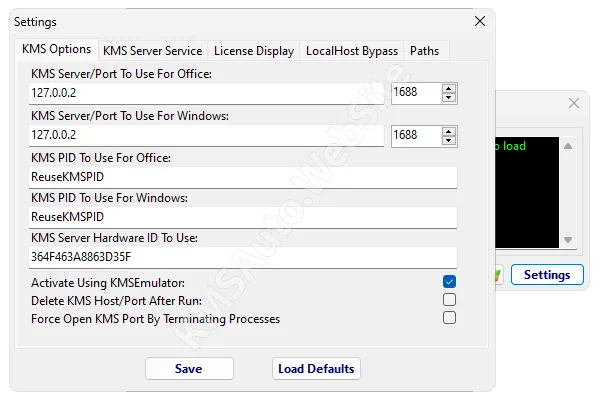Open the KMS Server Service tab

coord(153,51)
